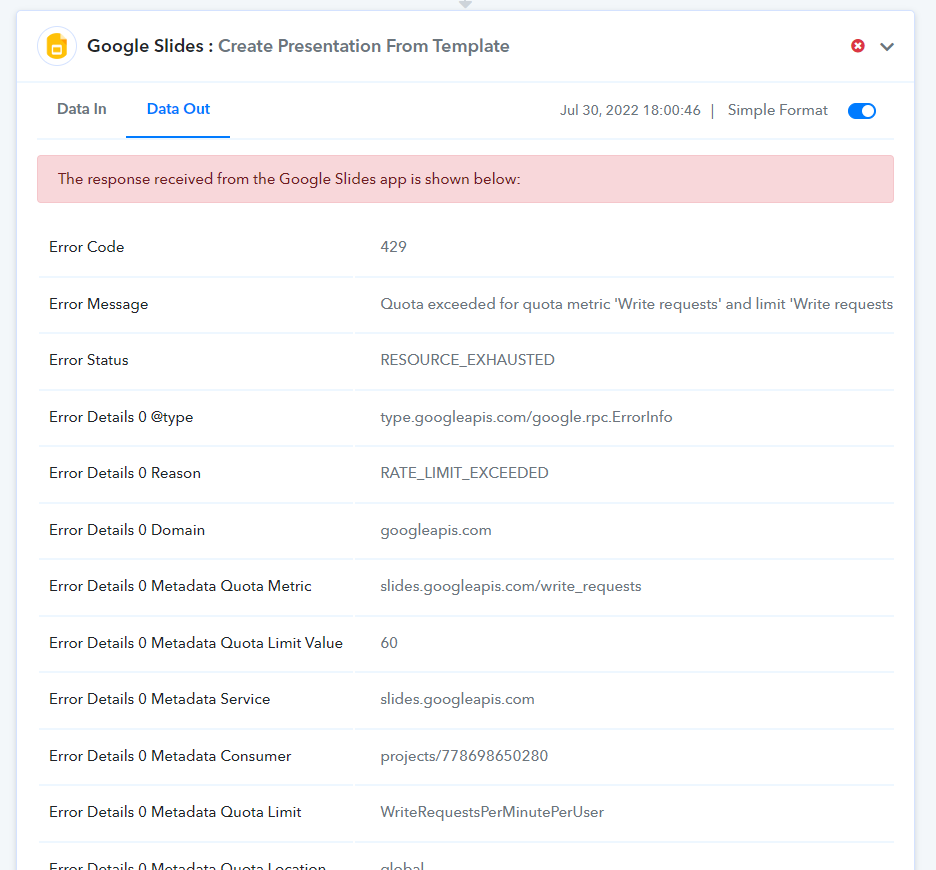This screenshot has width=936, height=870.
Task: Collapse the step with the chevron arrow
Action: pos(887,47)
